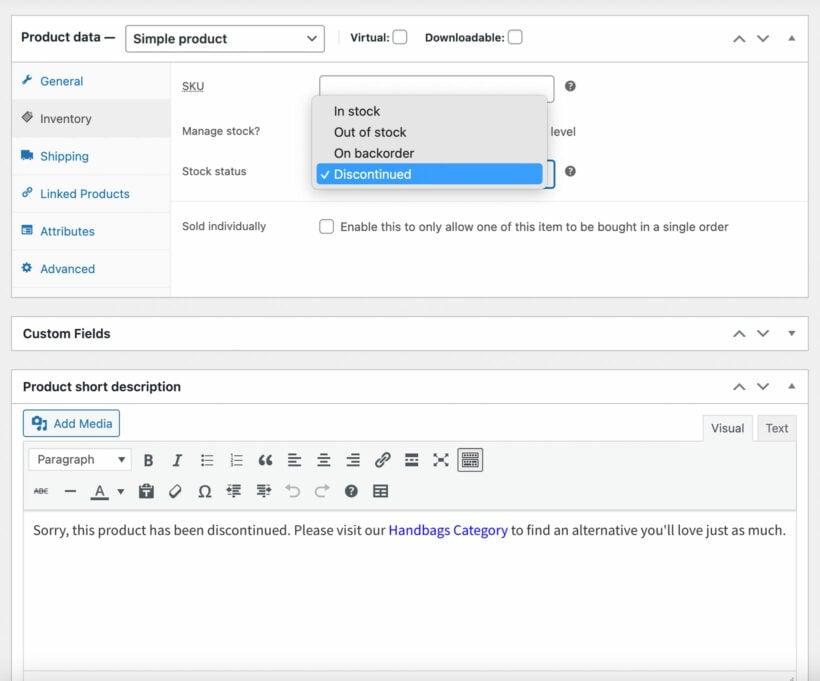Open the Advanced product tab

pos(91,269)
